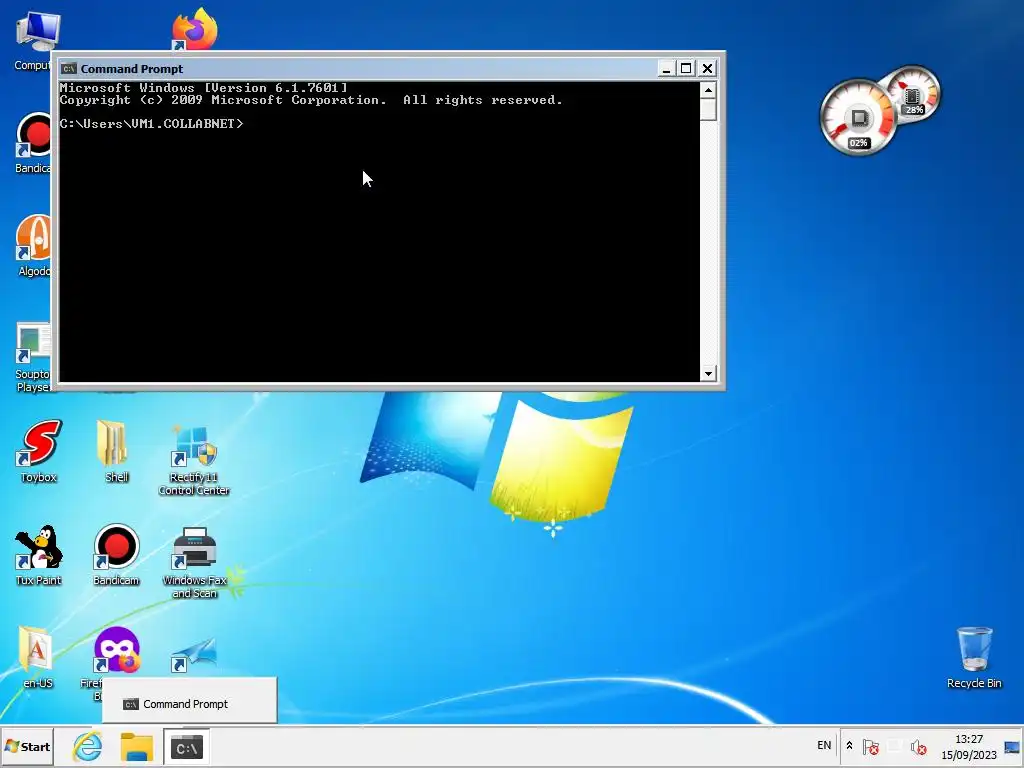Screen dimensions: 1024x768
Task: Open the en-US folder icon
Action: [37, 657]
